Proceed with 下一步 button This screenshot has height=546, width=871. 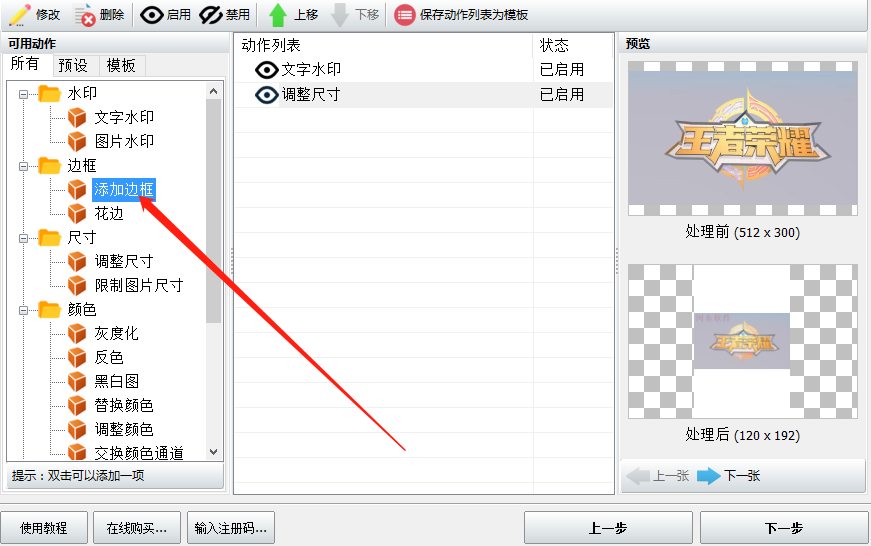(x=784, y=528)
